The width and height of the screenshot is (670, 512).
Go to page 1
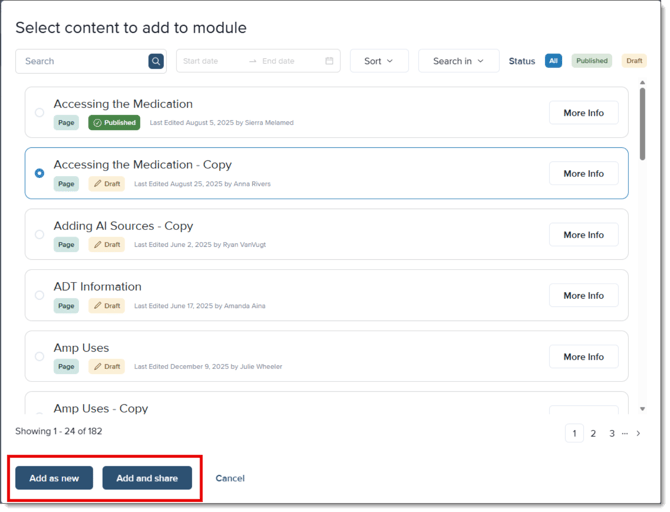(x=574, y=433)
